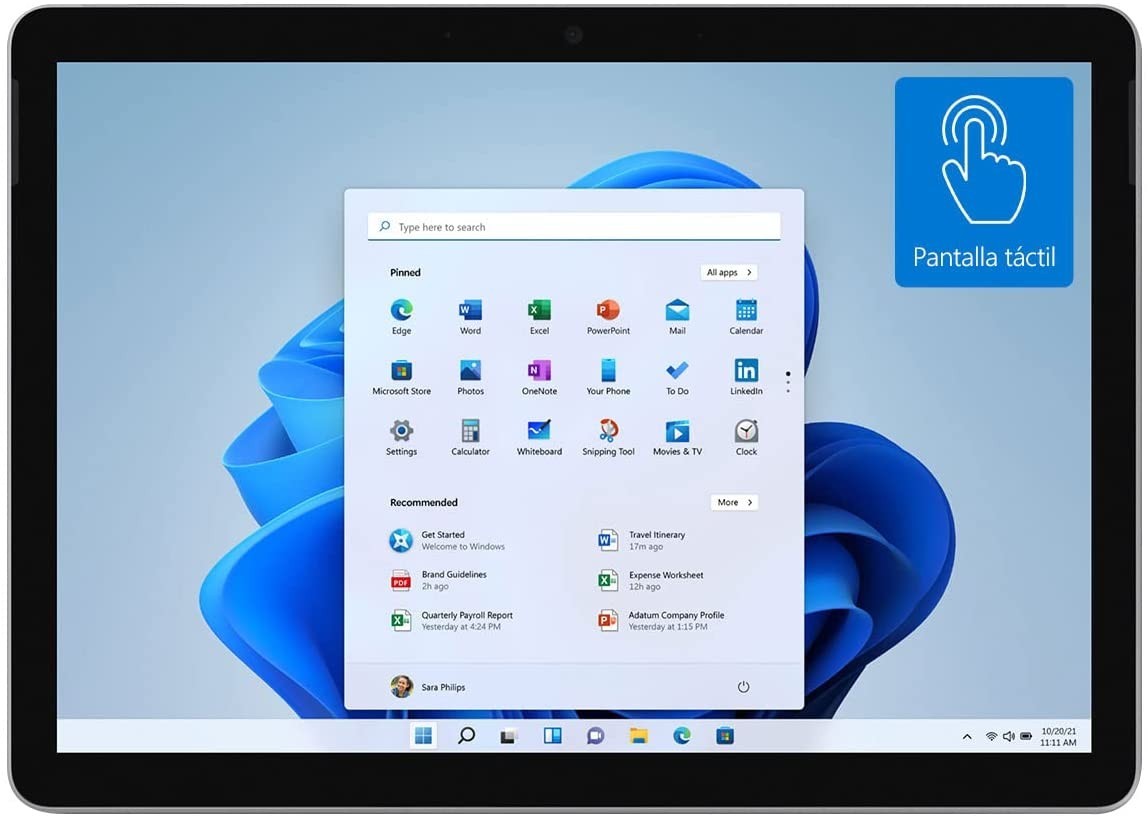Open the Mail app

677,316
